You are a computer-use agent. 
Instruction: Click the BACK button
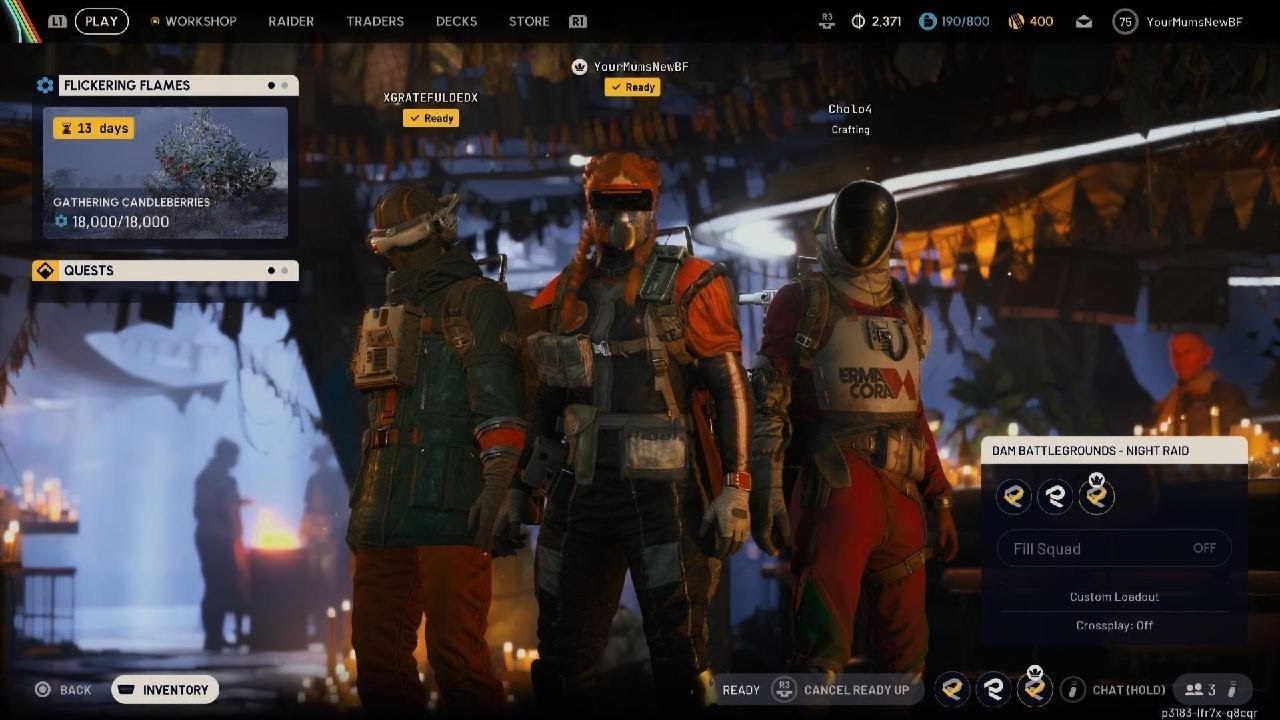[x=64, y=690]
